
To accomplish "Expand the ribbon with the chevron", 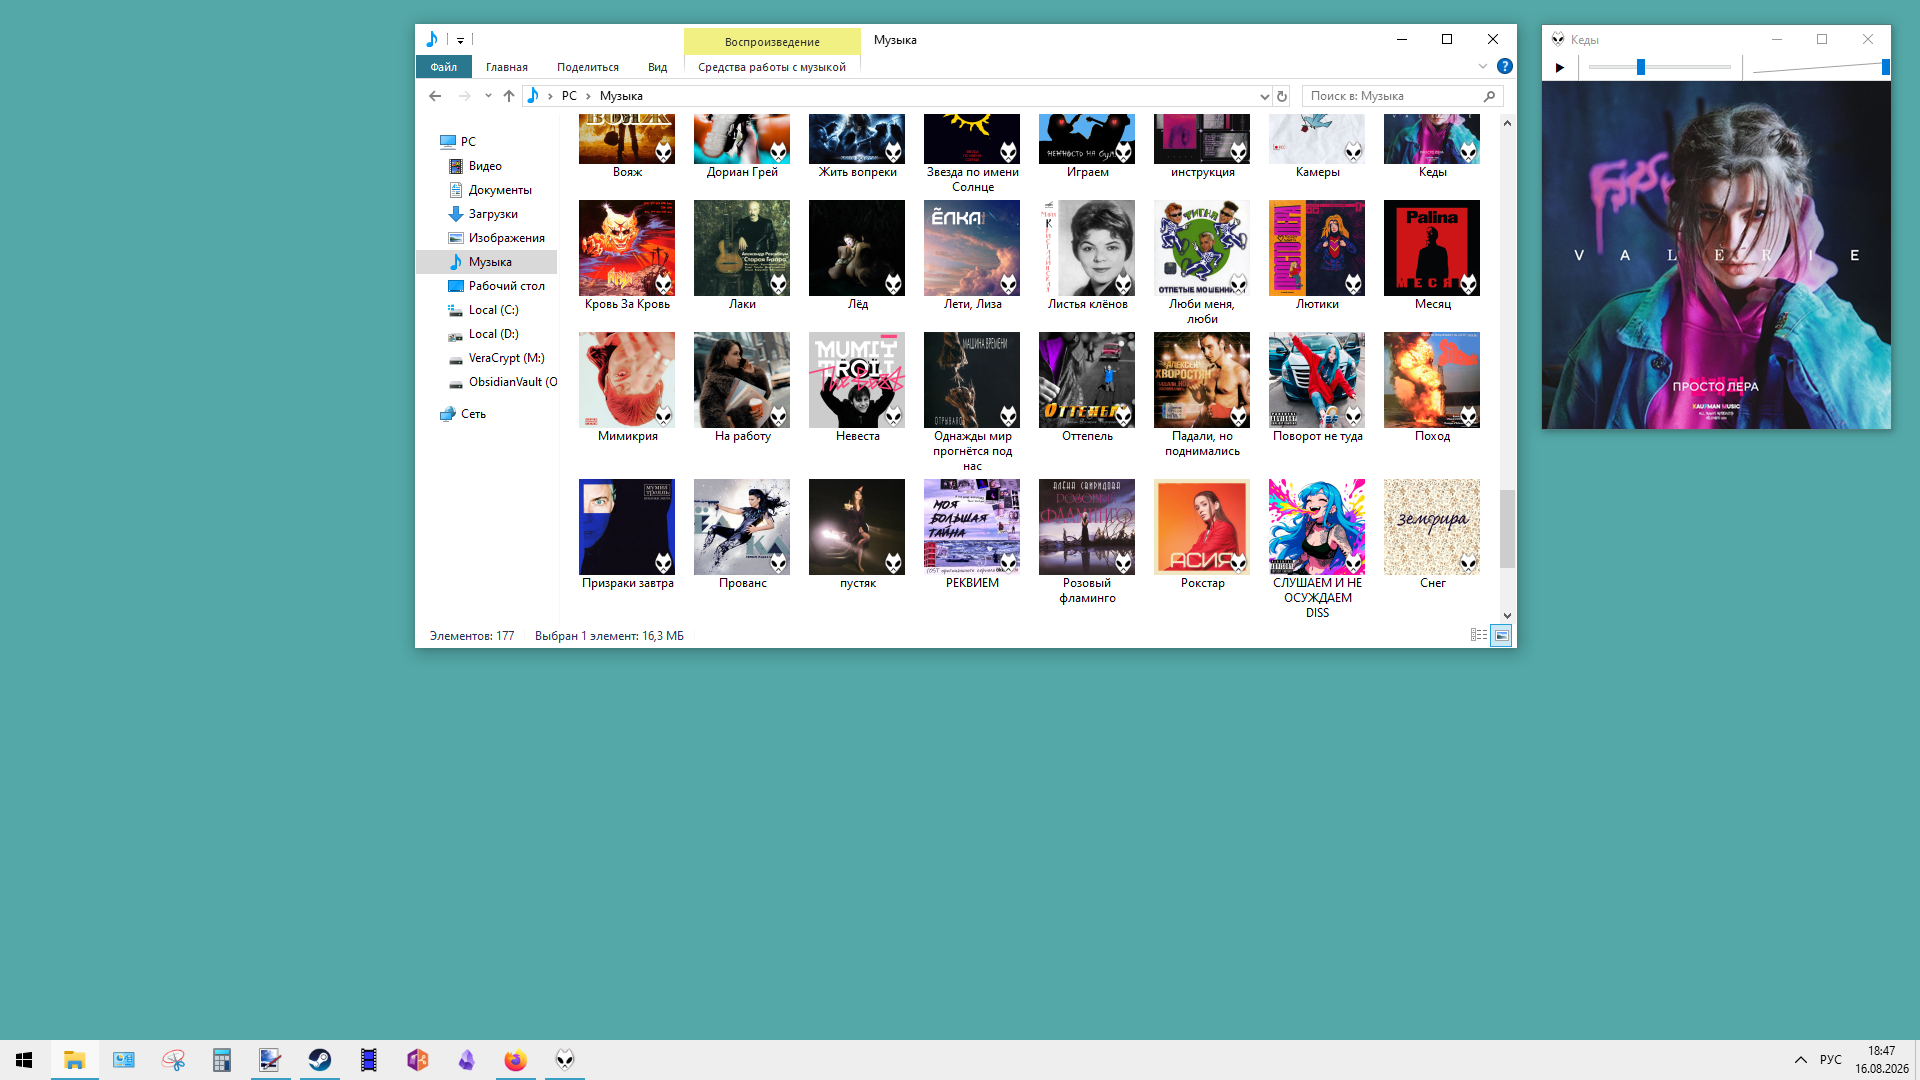I will pyautogui.click(x=1483, y=67).
